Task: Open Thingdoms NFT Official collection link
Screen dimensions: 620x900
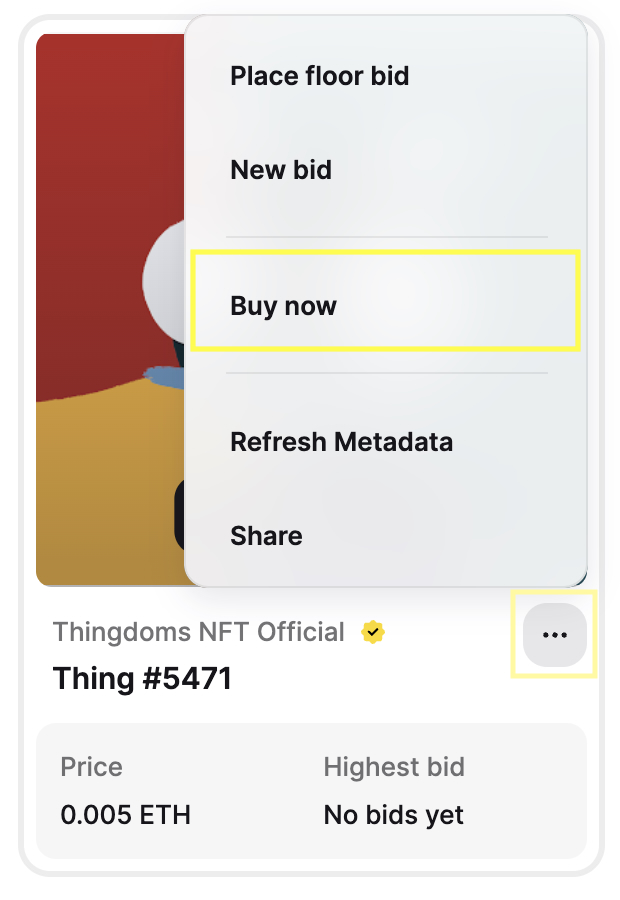Action: [199, 632]
